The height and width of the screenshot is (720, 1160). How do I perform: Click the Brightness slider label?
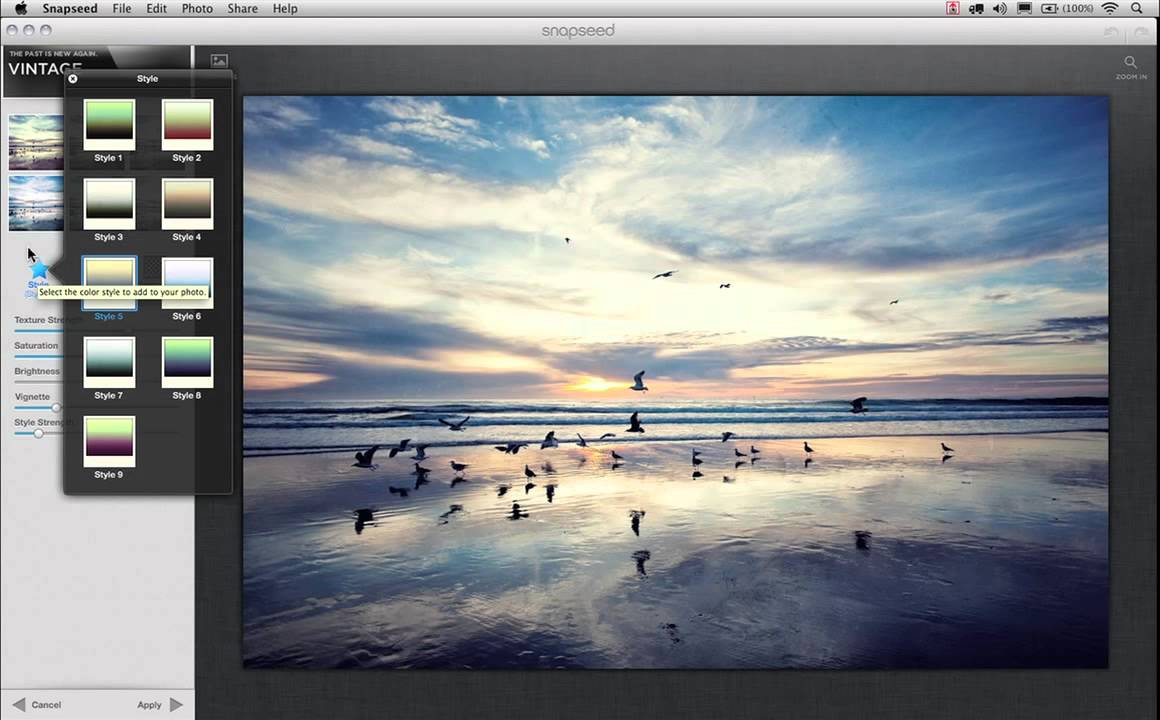[x=37, y=371]
